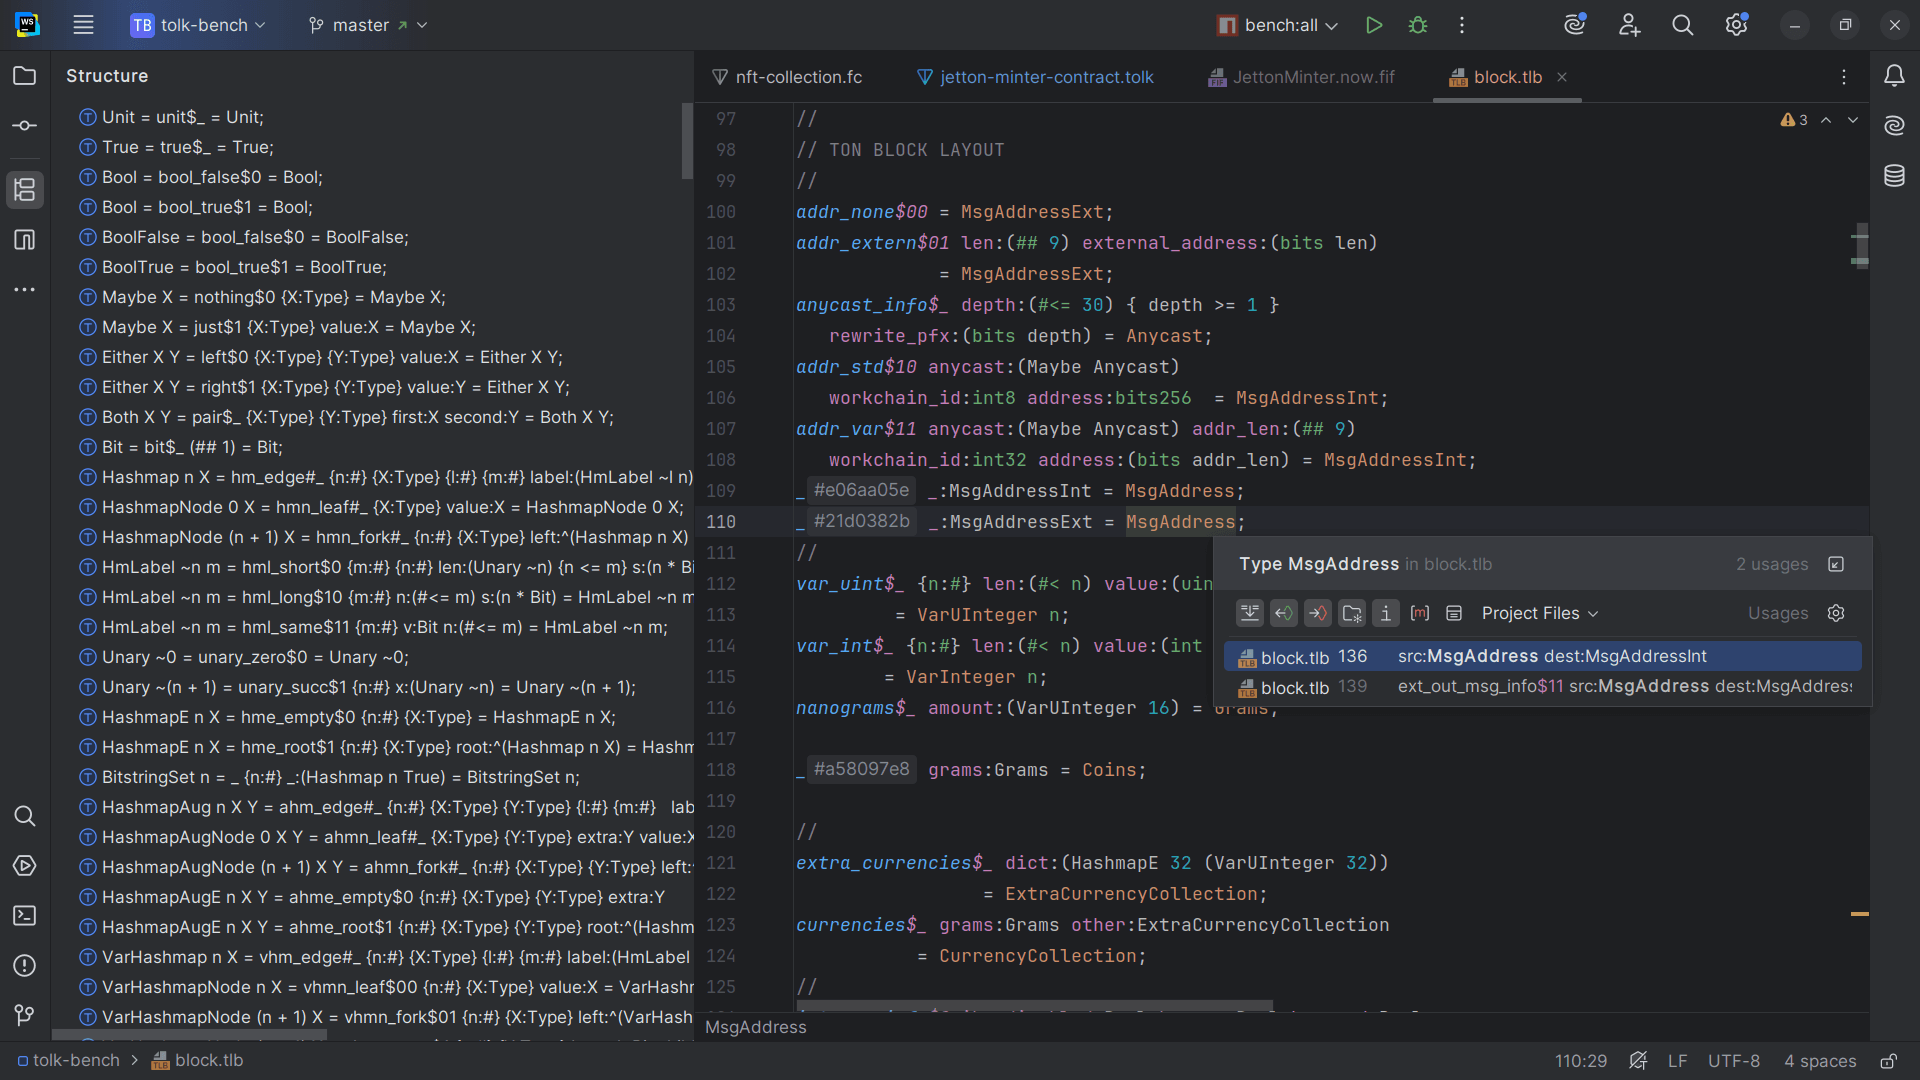Toggle the Structure tool window

click(25, 189)
